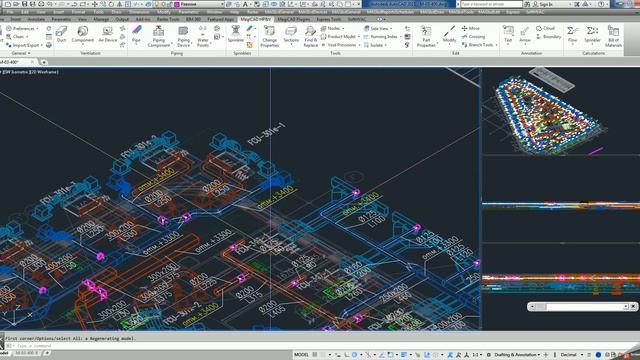Open the annotation scale 1:1 dropdown
This screenshot has width=640, height=360.
[477, 355]
